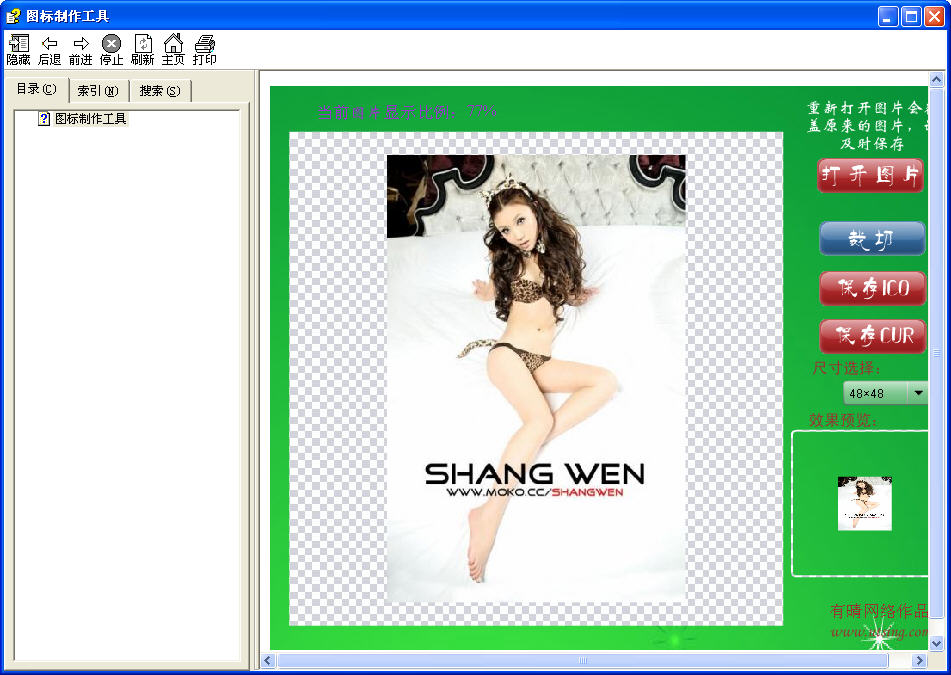Click the vertical scrollbar thumb
The height and width of the screenshot is (675, 951).
(936, 353)
